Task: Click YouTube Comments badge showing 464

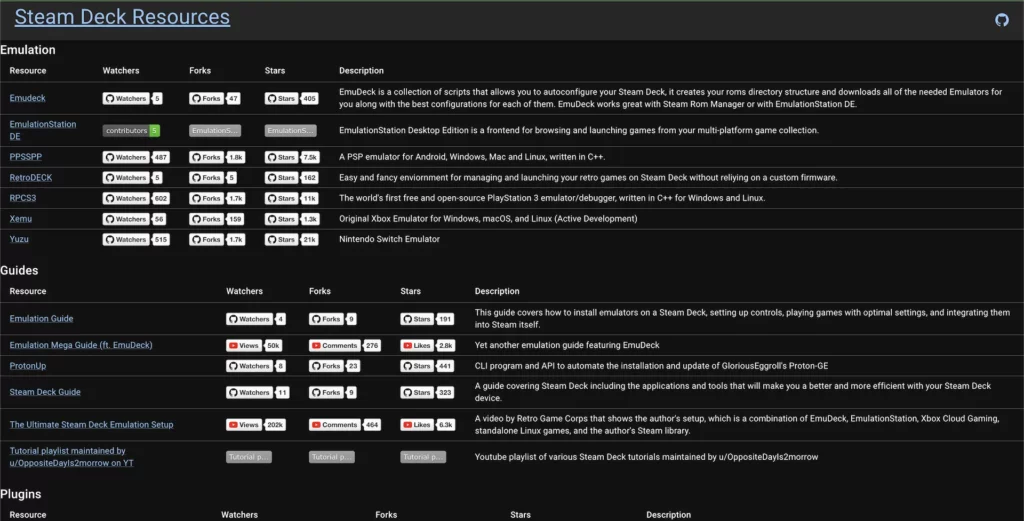Action: 345,425
